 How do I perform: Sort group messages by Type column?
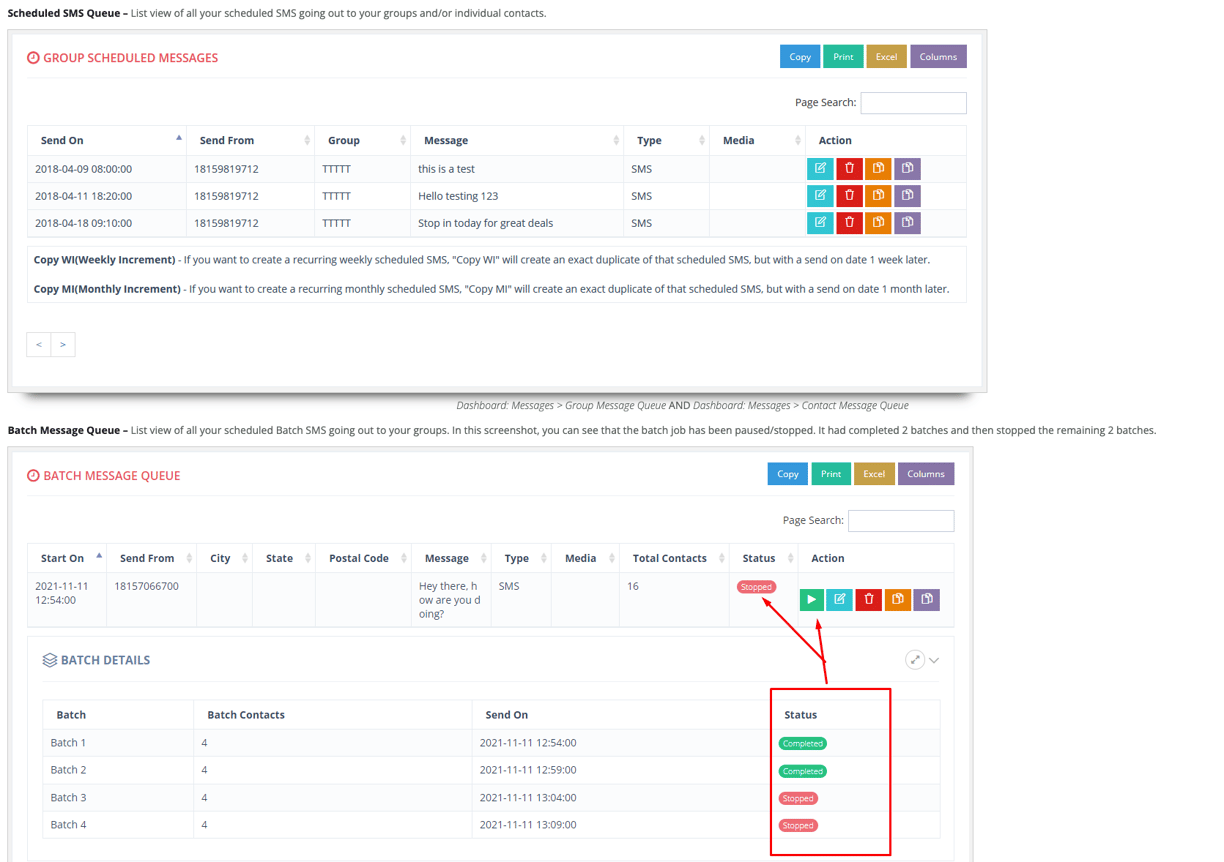pos(667,140)
